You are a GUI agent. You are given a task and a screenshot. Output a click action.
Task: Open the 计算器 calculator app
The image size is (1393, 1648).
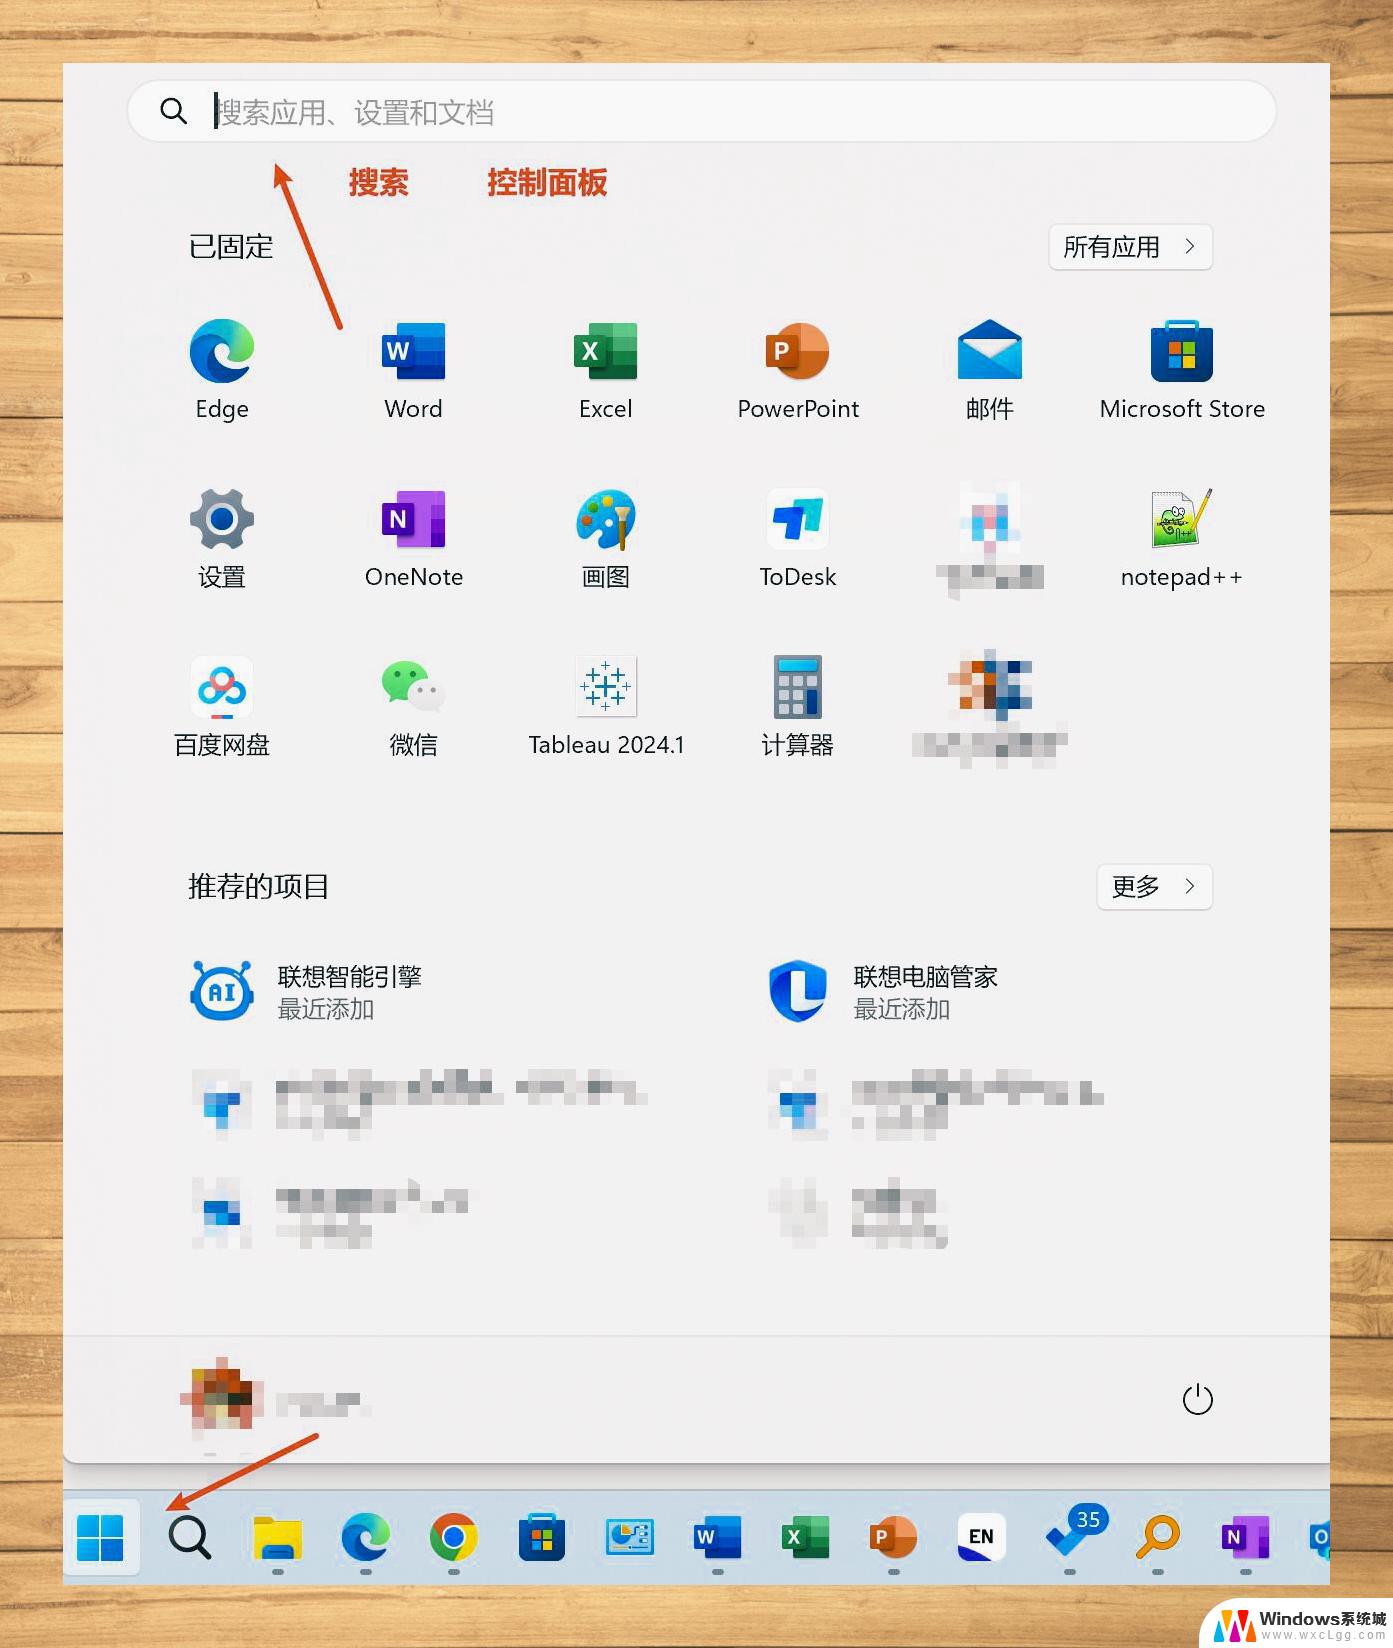pyautogui.click(x=798, y=705)
